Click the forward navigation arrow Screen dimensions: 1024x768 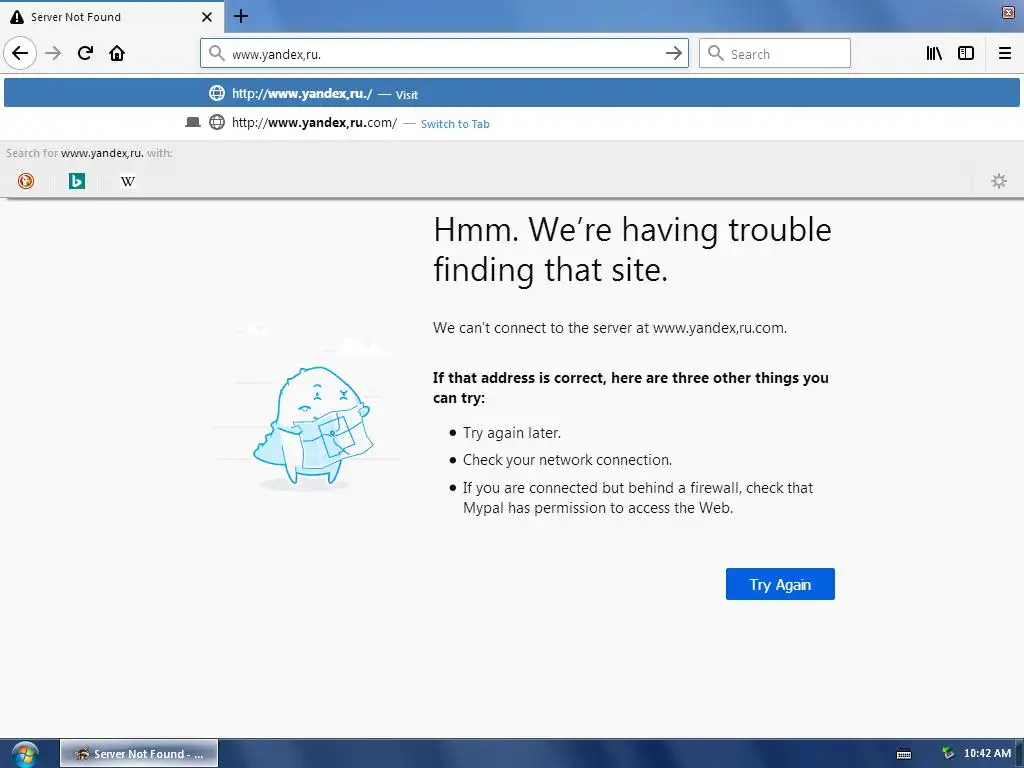point(53,53)
